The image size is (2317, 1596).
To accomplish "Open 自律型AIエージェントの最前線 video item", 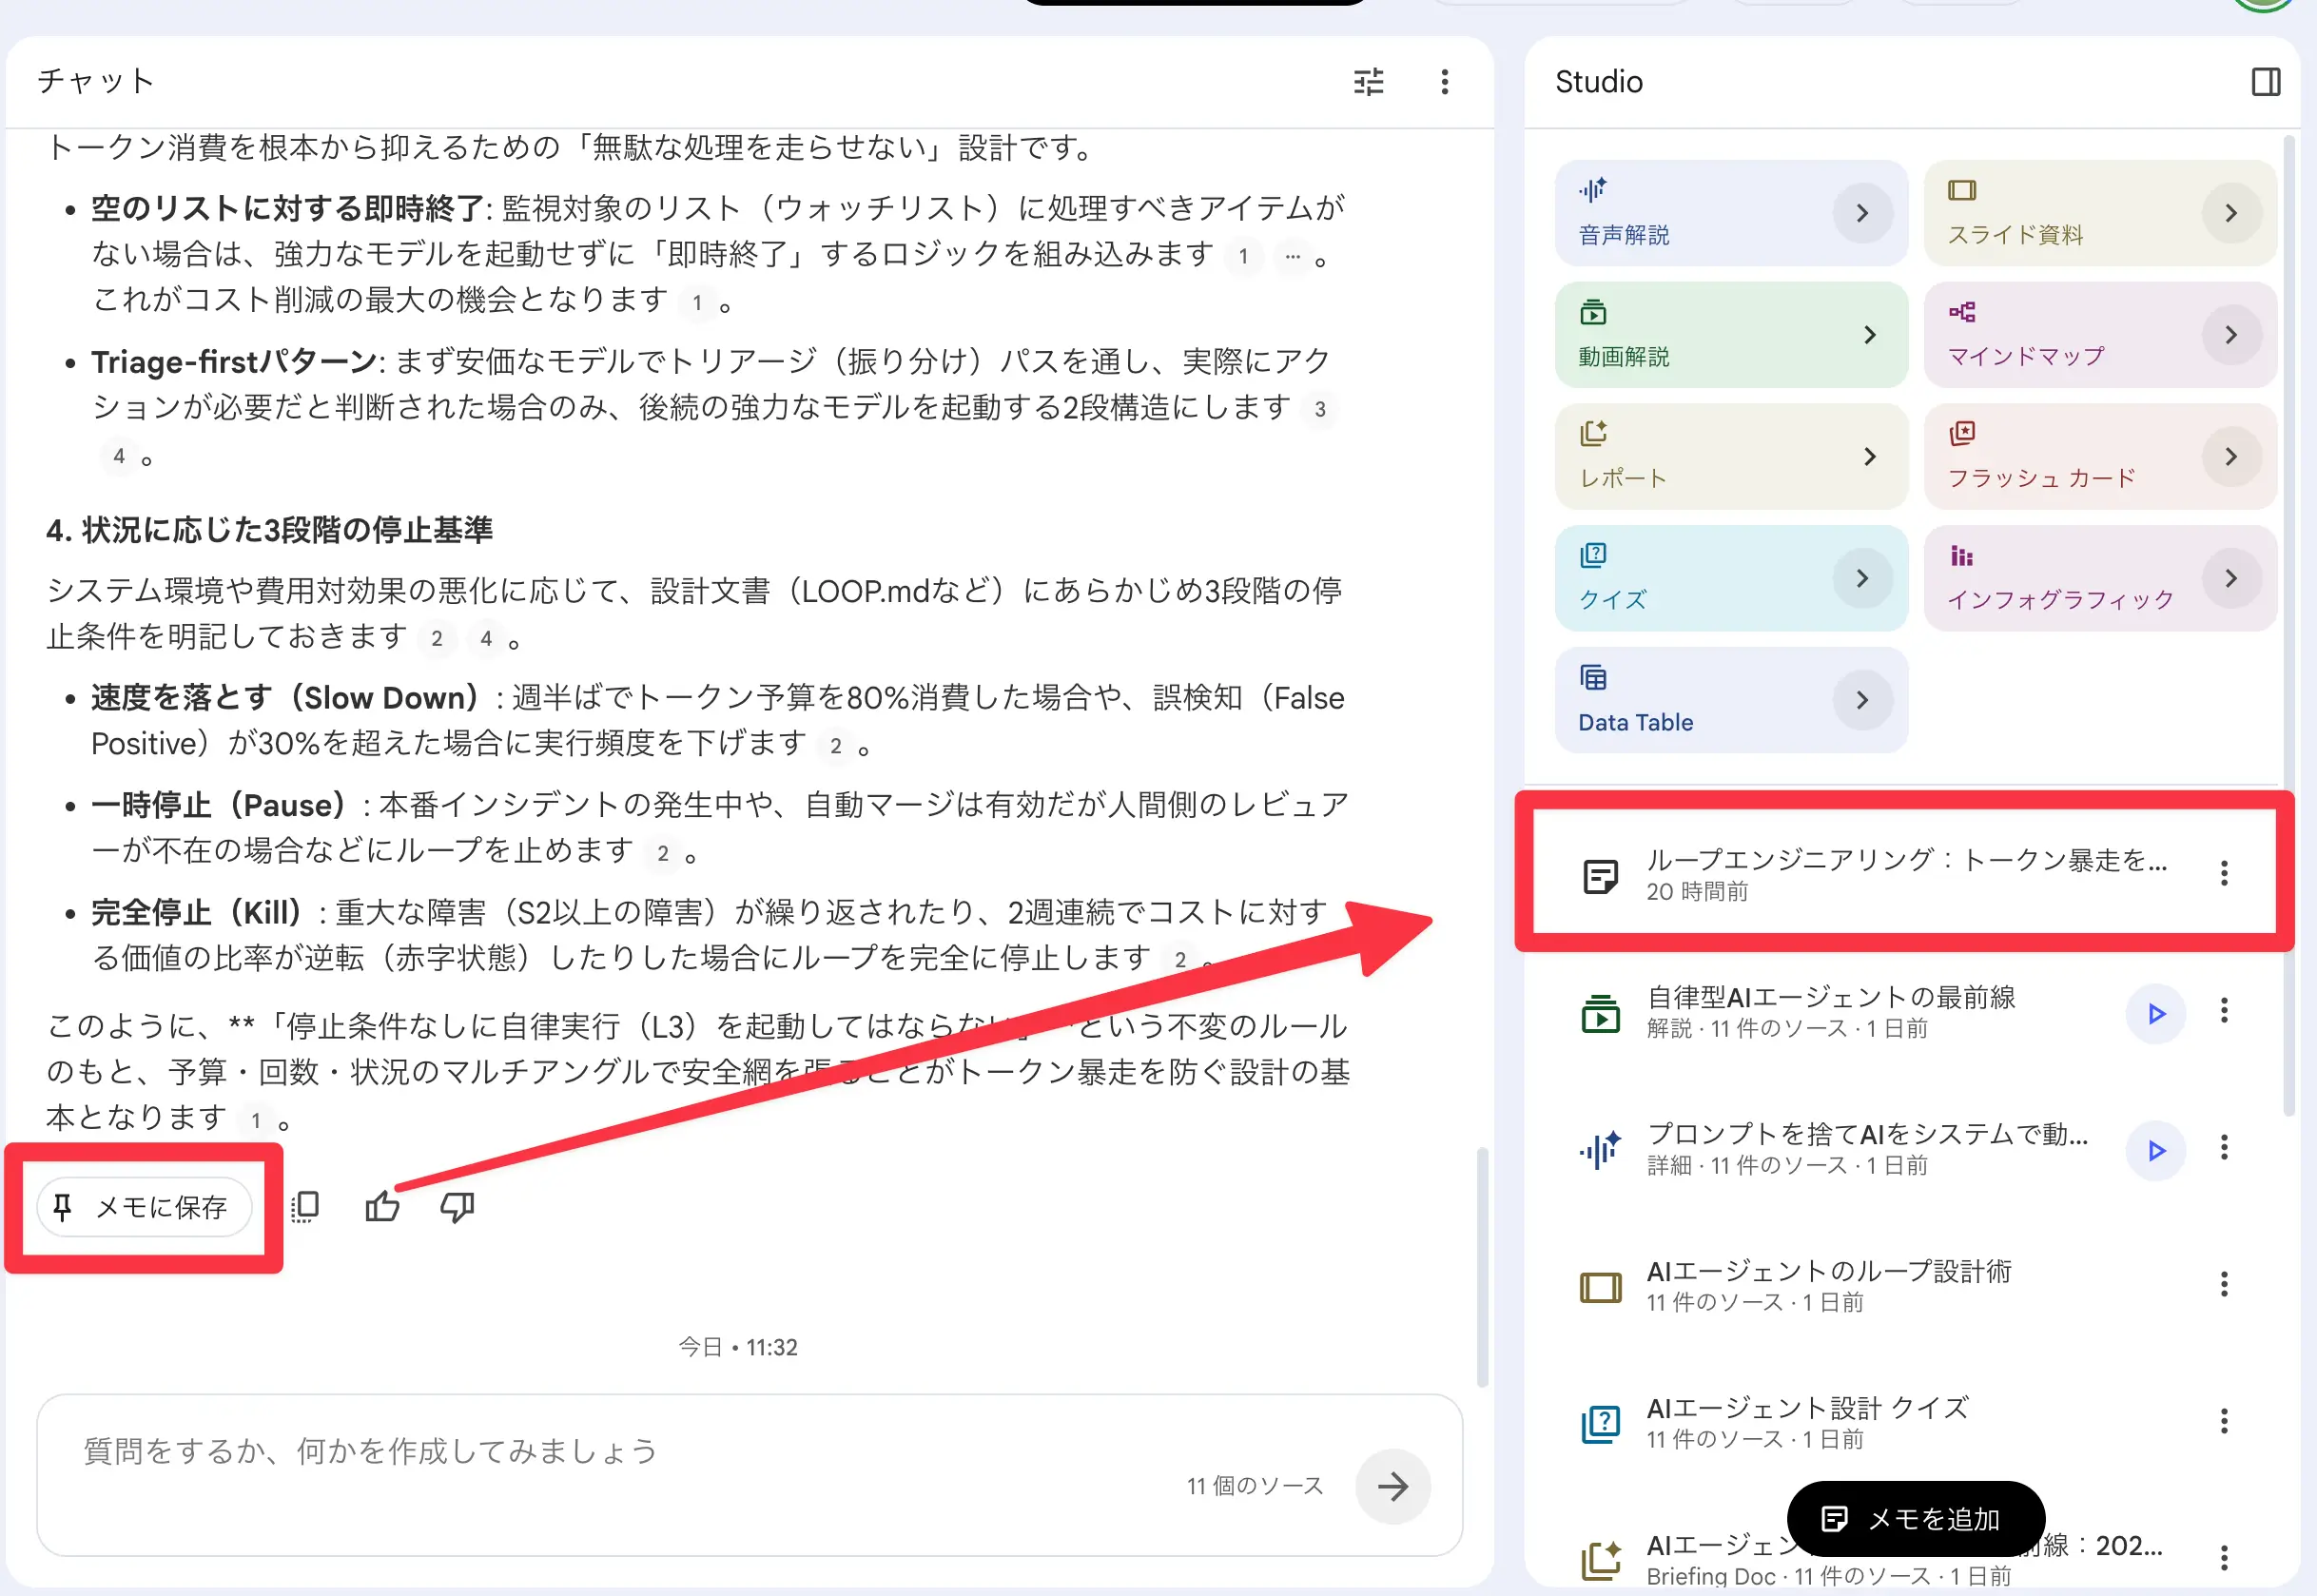I will click(x=1830, y=1012).
